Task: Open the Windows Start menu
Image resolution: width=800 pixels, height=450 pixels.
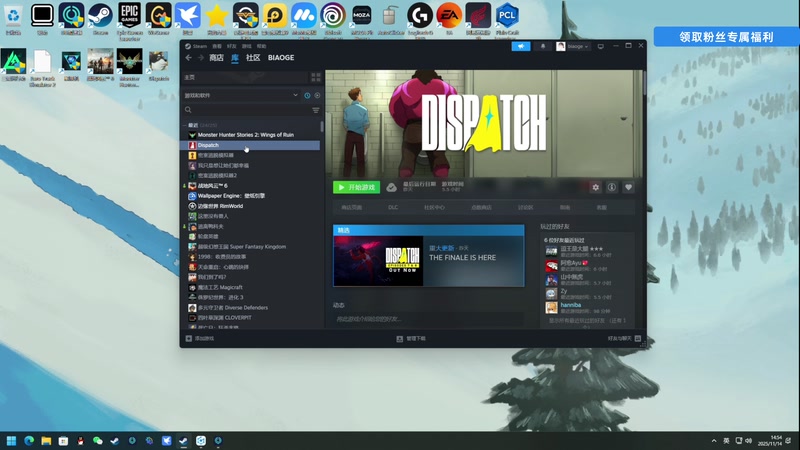Action: [x=11, y=440]
